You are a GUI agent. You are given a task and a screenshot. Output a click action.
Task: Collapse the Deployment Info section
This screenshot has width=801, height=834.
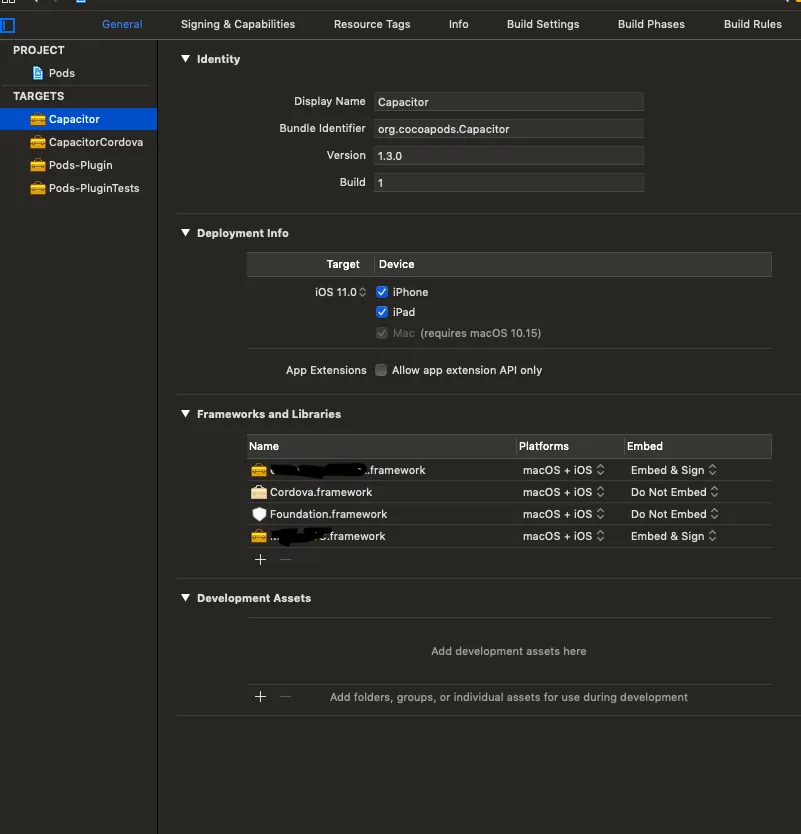point(185,232)
